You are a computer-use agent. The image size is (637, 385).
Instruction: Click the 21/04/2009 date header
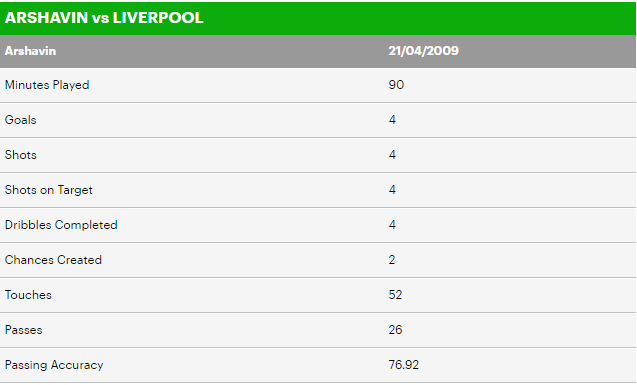click(x=423, y=51)
